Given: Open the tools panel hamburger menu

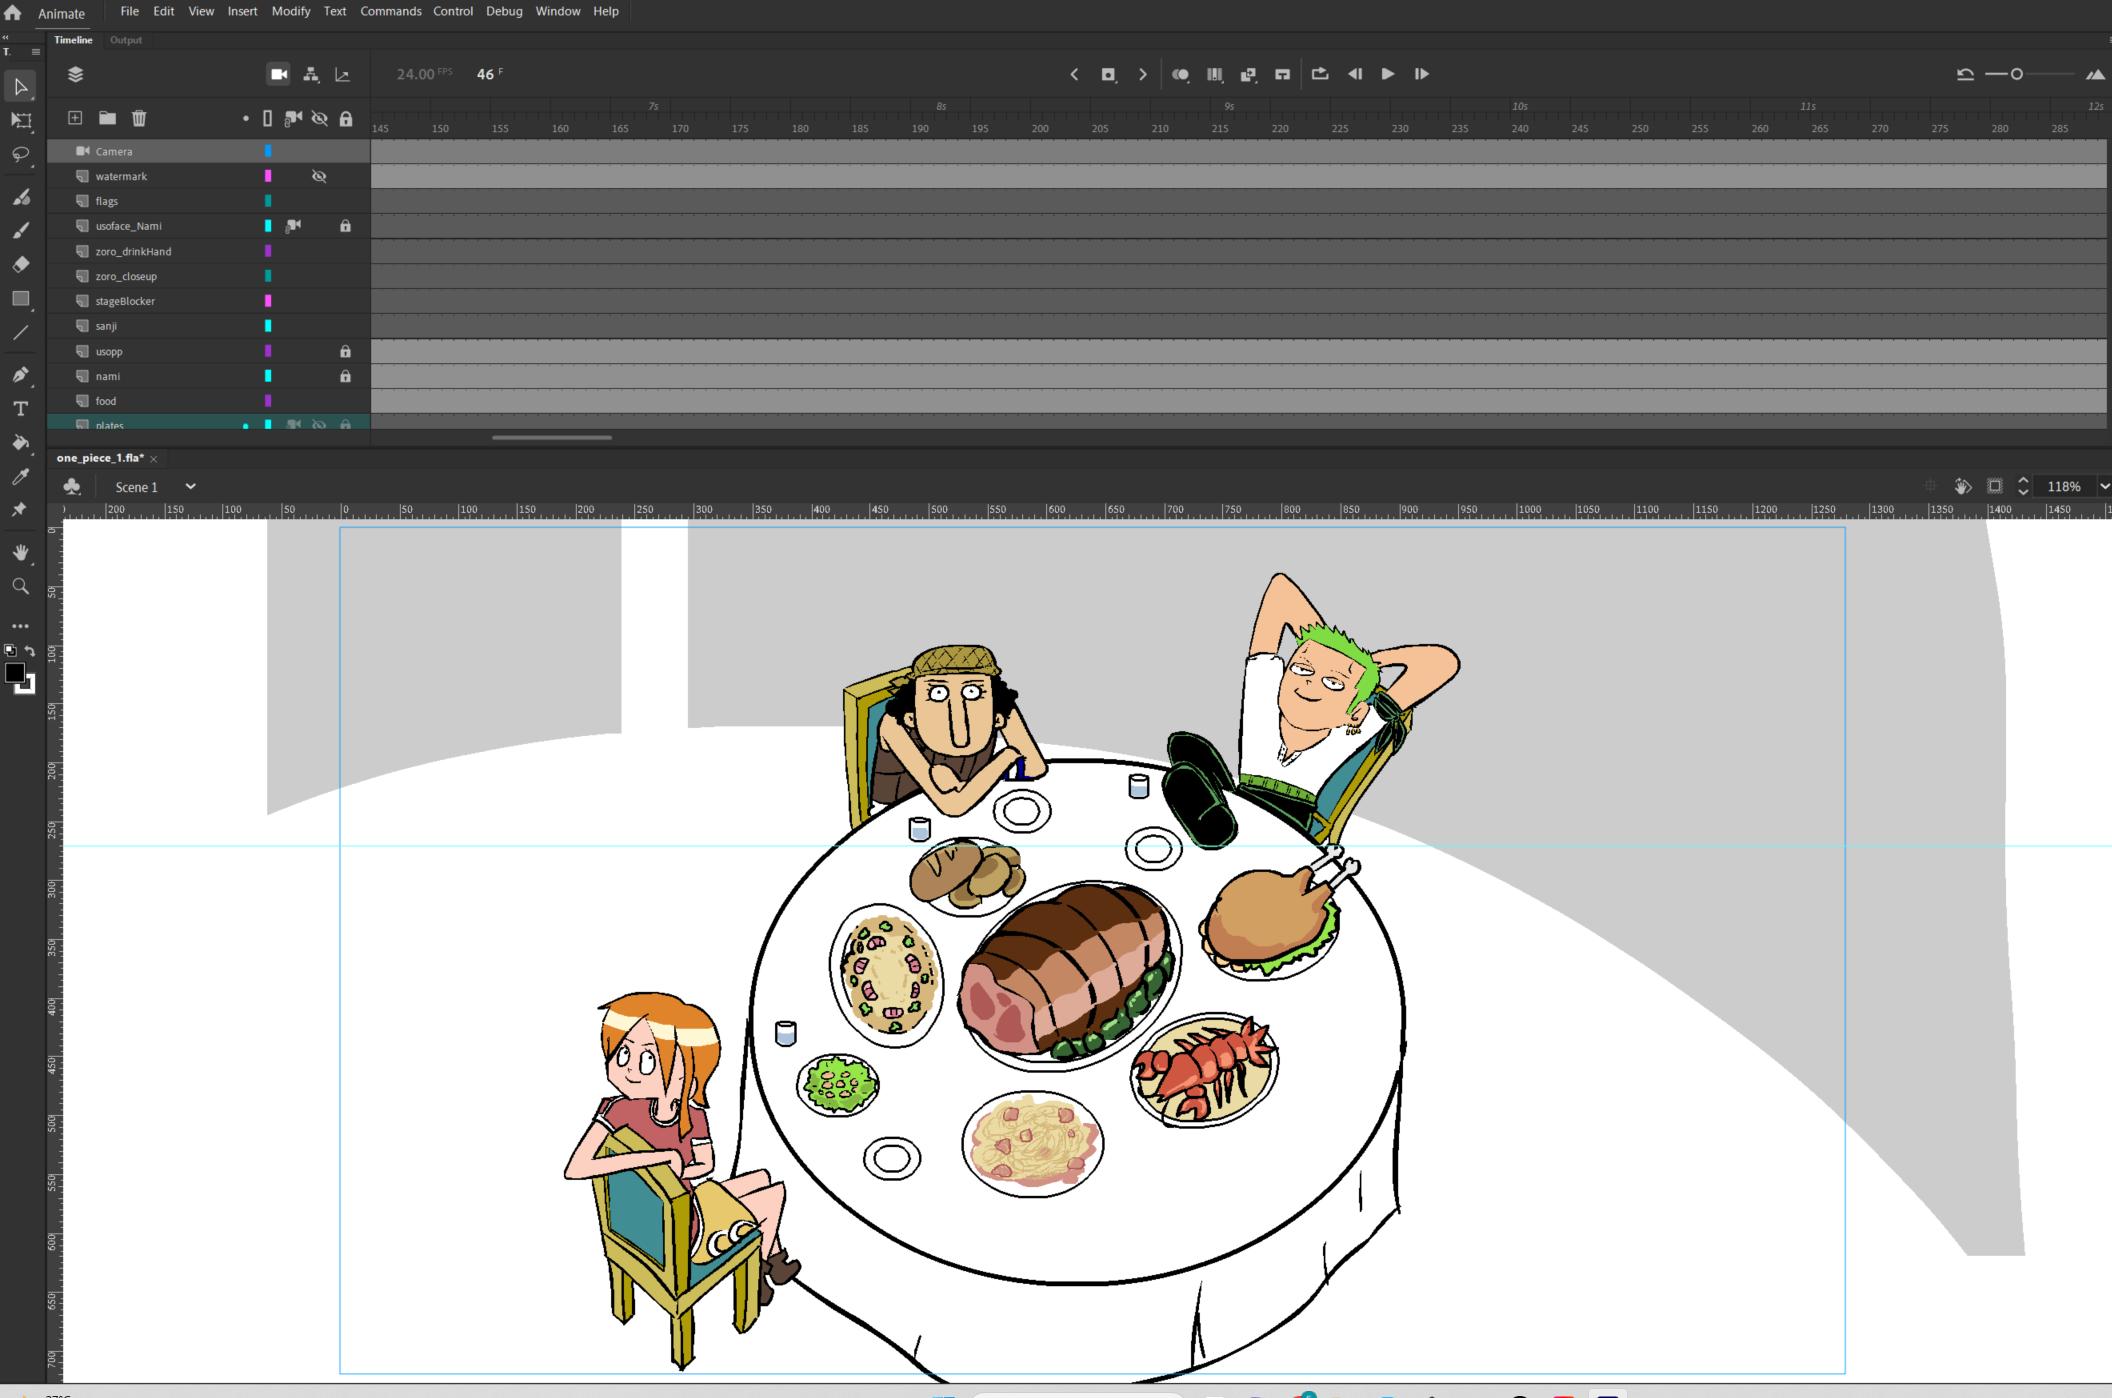Looking at the screenshot, I should [x=36, y=52].
